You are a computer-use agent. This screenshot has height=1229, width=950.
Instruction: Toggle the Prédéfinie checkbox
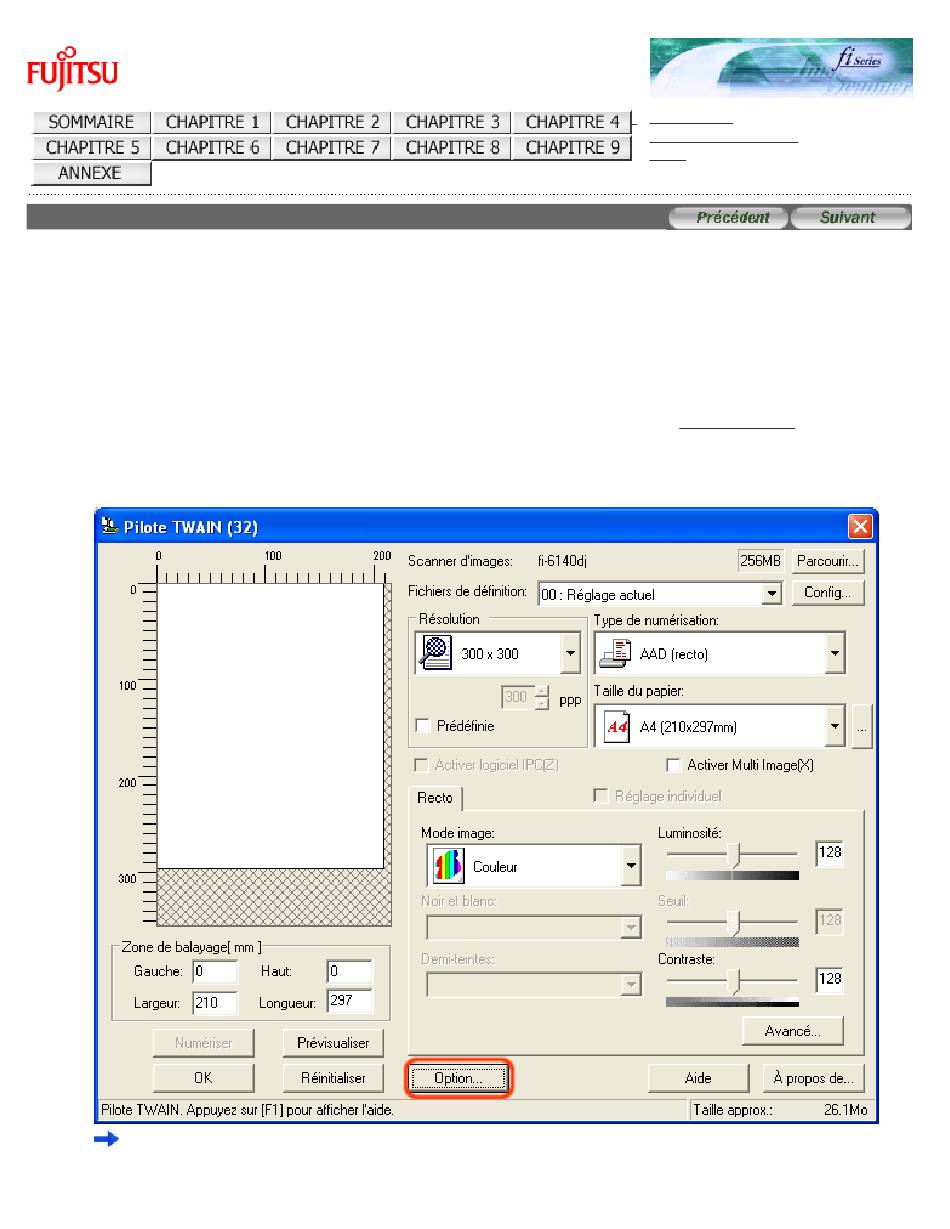pyautogui.click(x=422, y=726)
